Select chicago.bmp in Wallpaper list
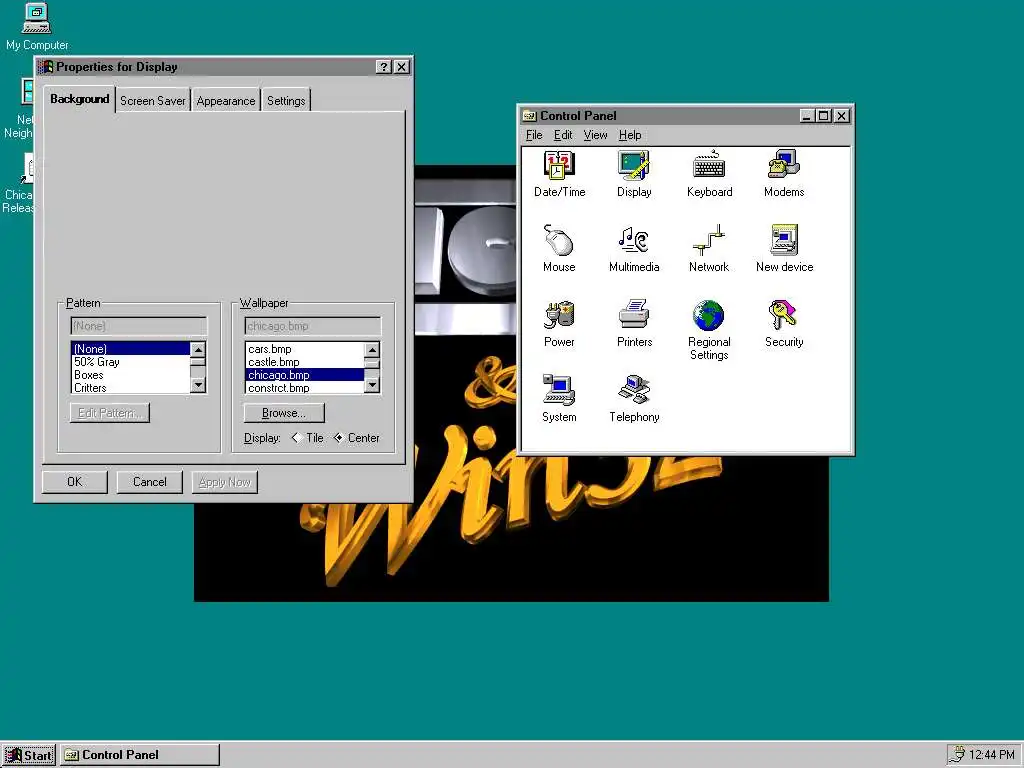This screenshot has height=768, width=1024. [304, 375]
